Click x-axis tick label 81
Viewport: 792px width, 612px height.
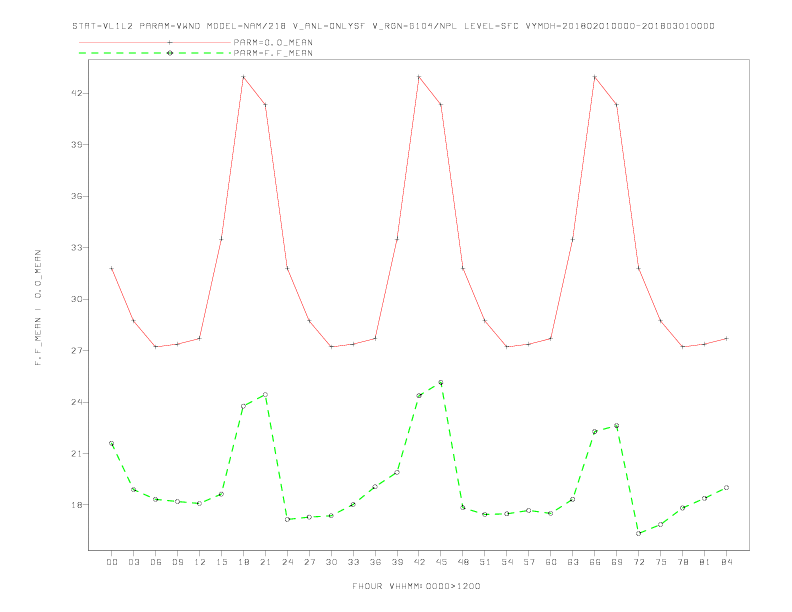[705, 562]
